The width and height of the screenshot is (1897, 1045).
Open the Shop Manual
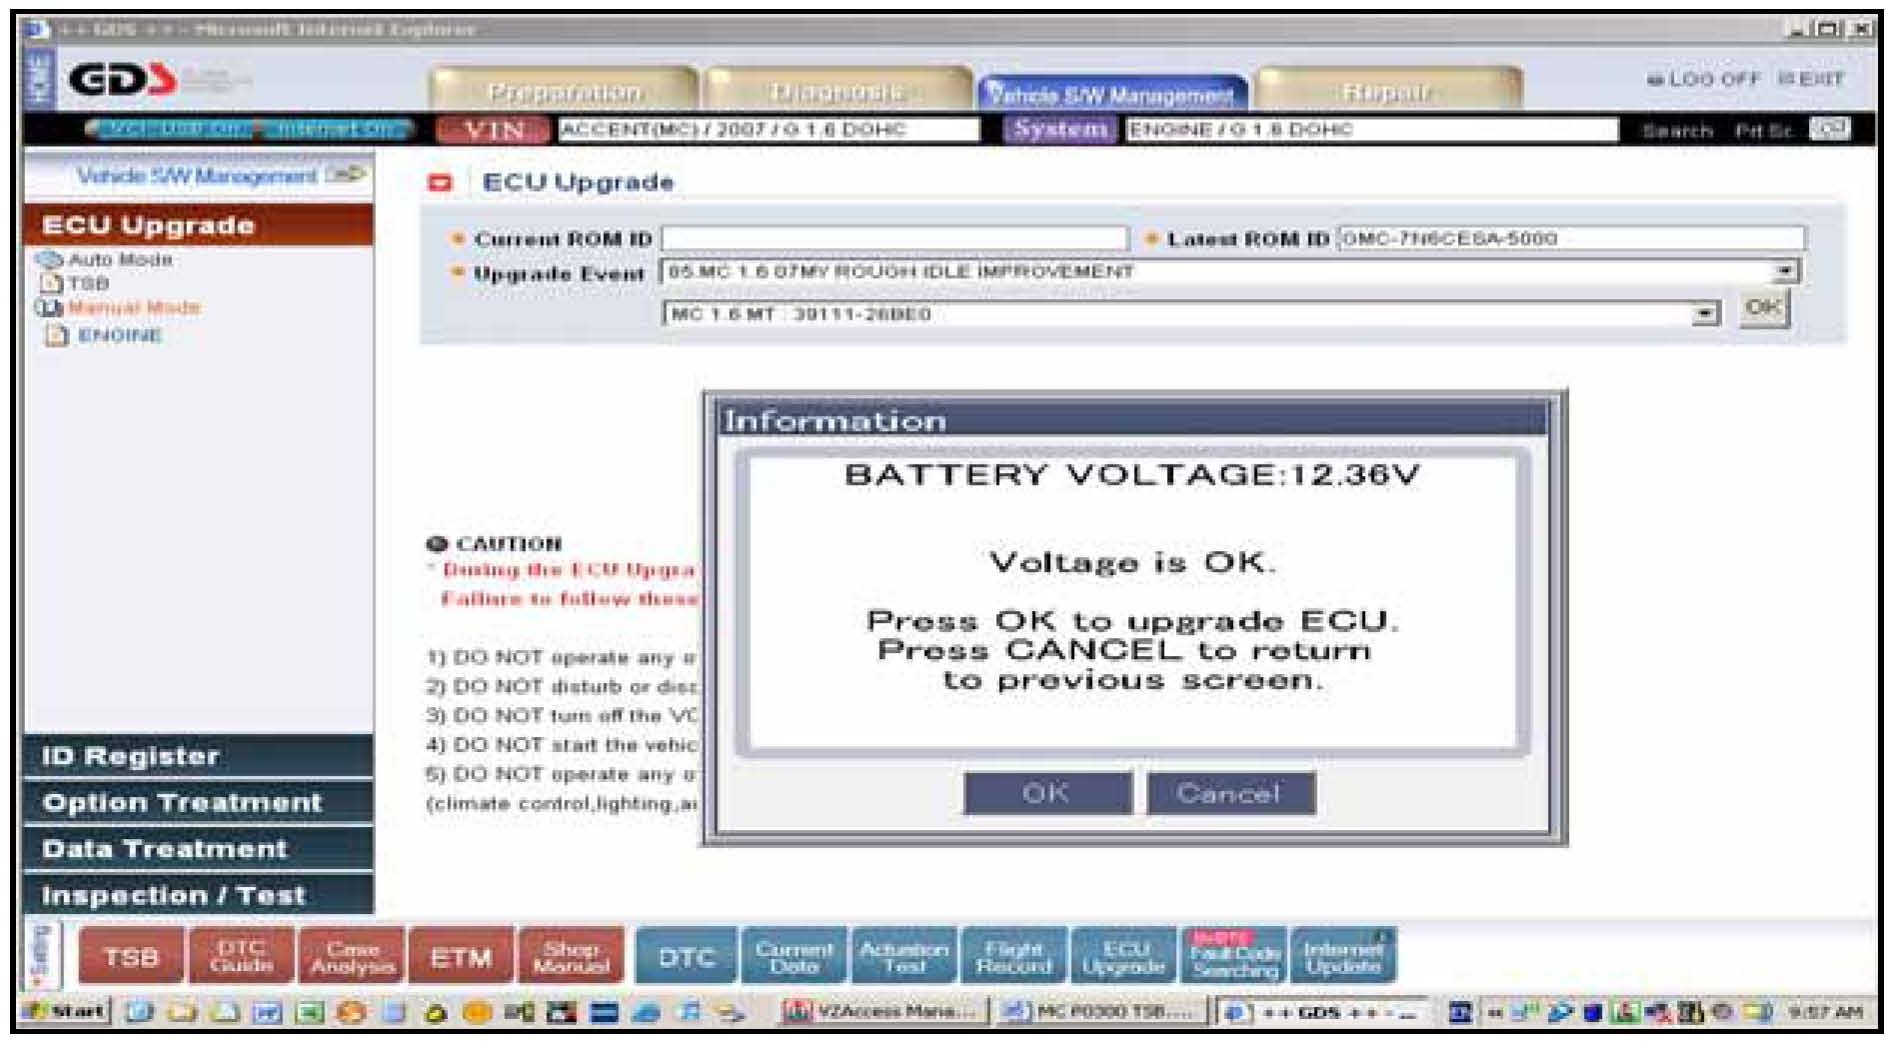point(571,957)
